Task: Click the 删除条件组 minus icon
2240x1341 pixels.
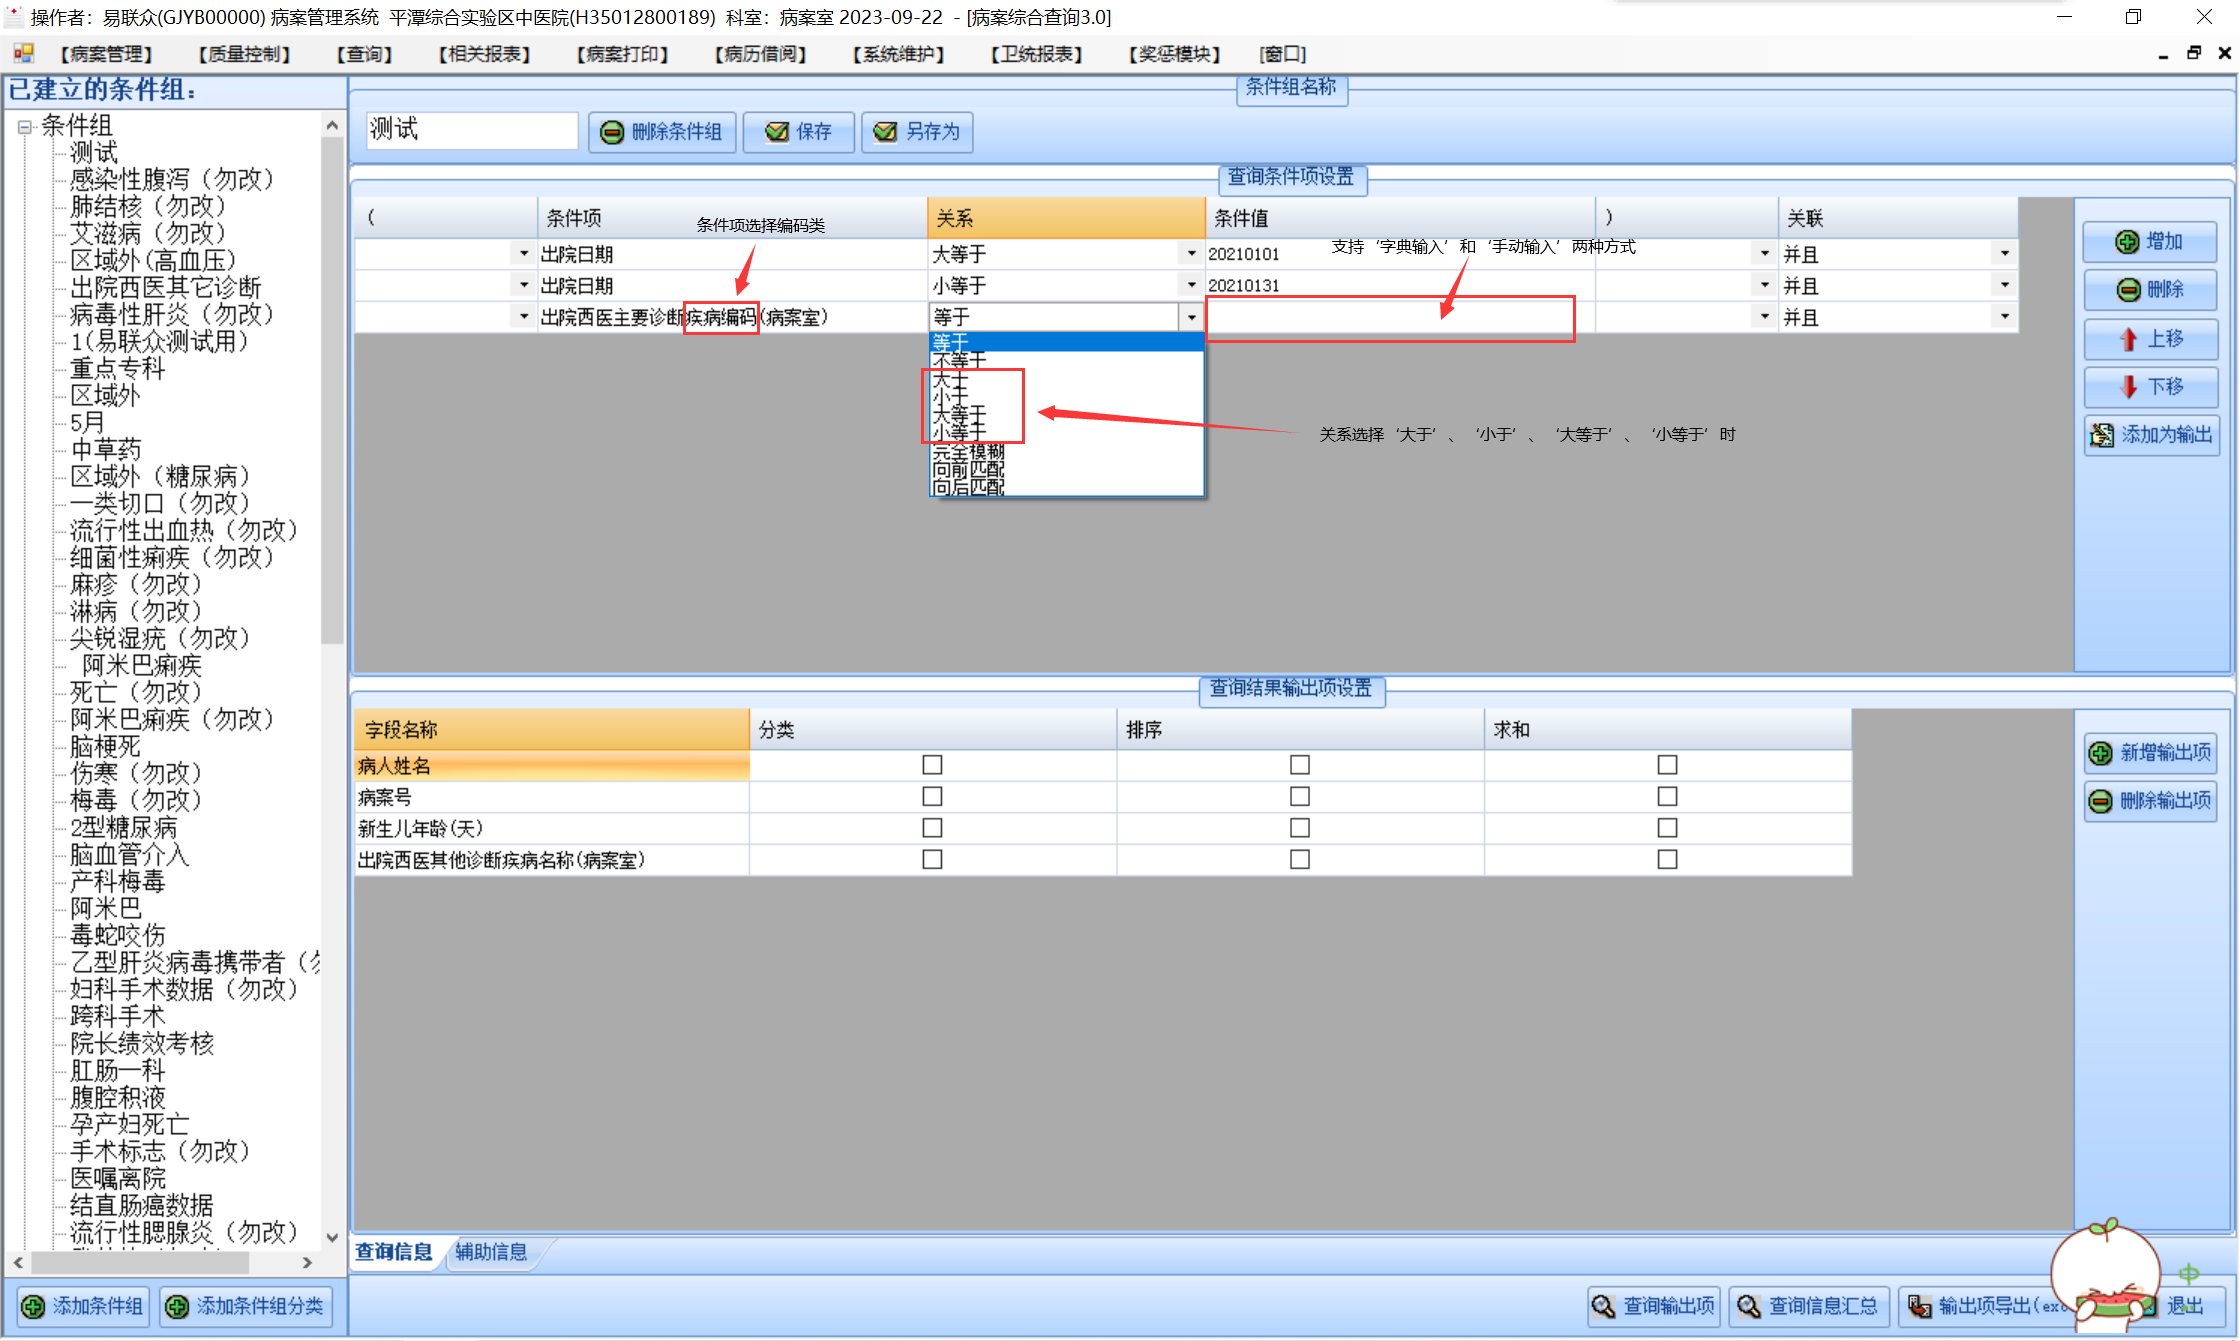Action: coord(612,132)
